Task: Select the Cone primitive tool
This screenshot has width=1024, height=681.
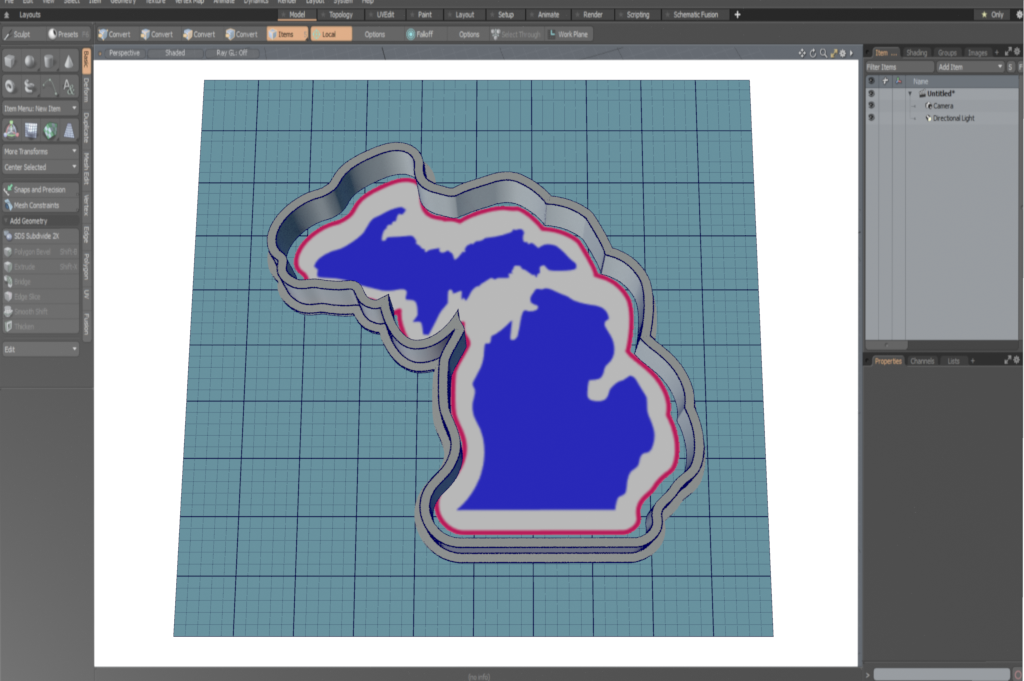Action: click(68, 62)
